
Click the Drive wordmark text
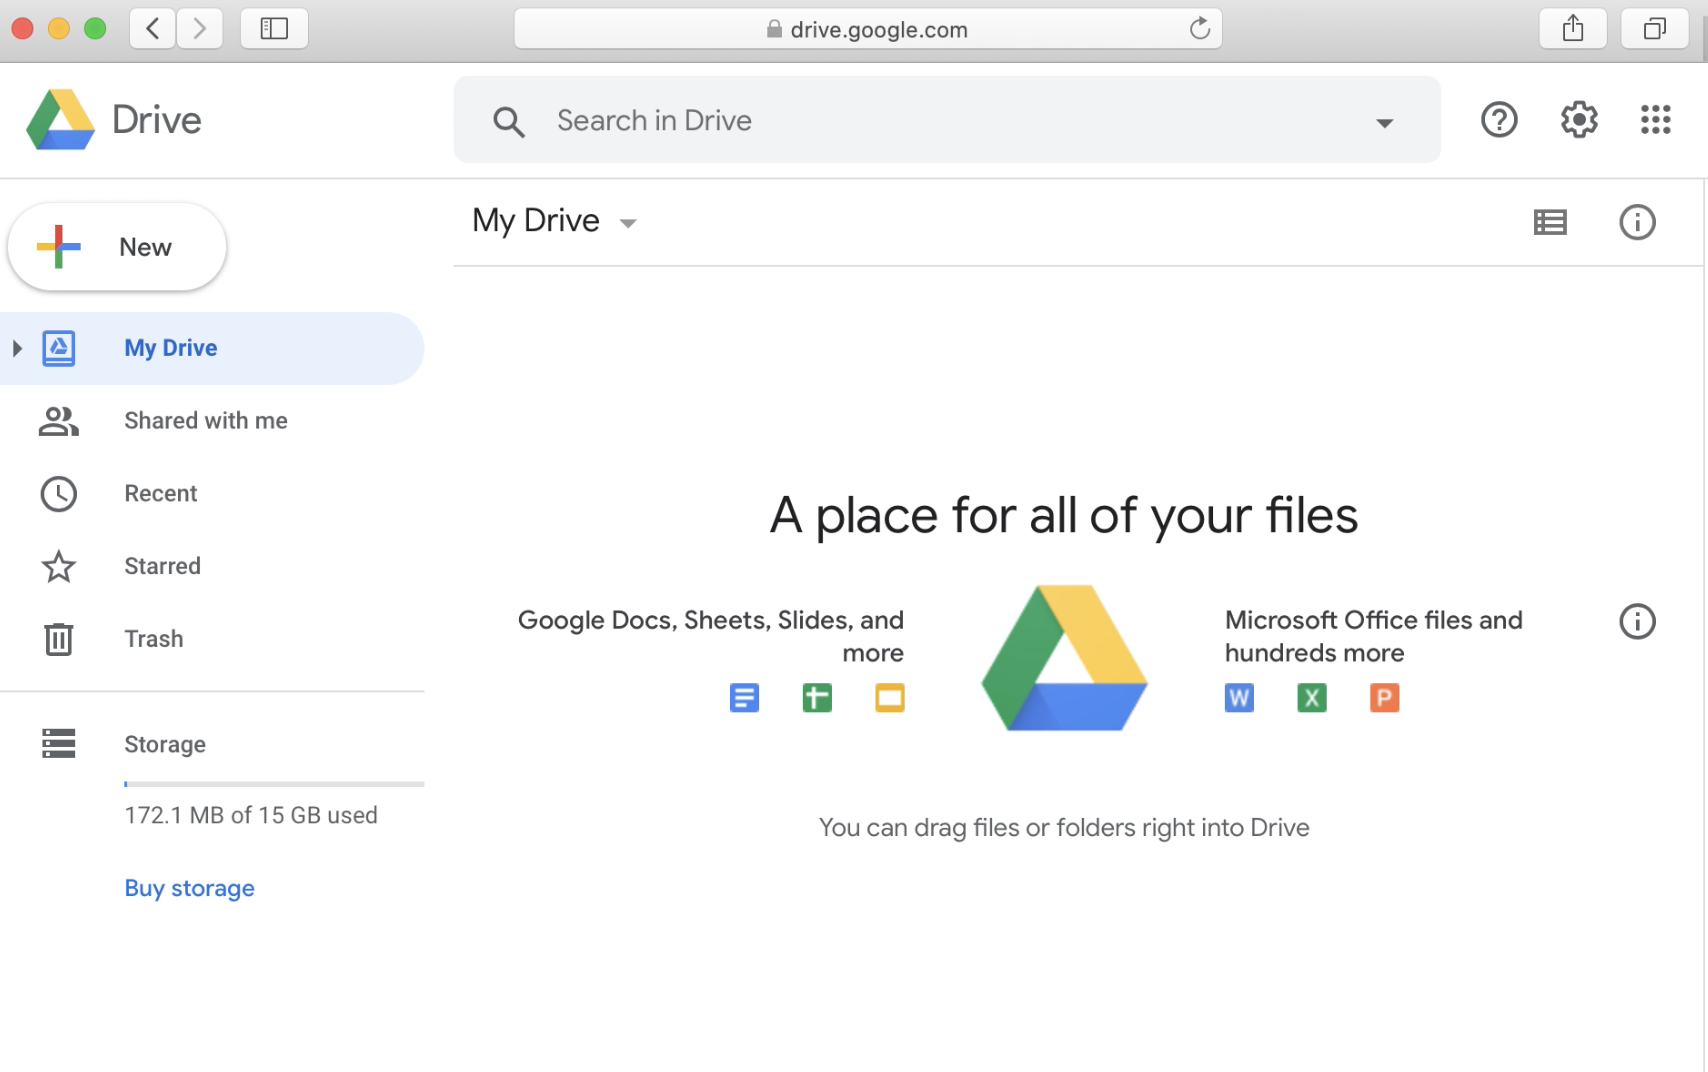point(157,120)
